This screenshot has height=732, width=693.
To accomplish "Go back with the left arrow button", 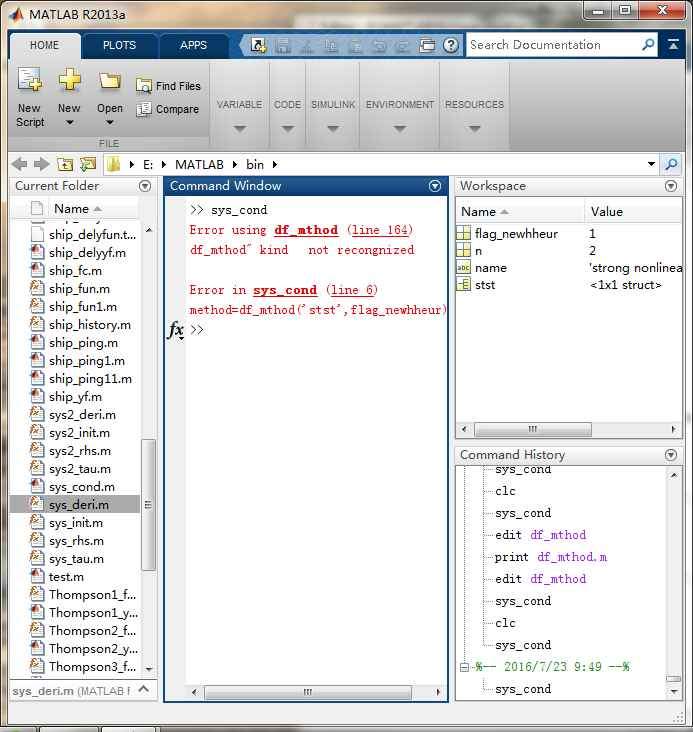I will coord(20,164).
